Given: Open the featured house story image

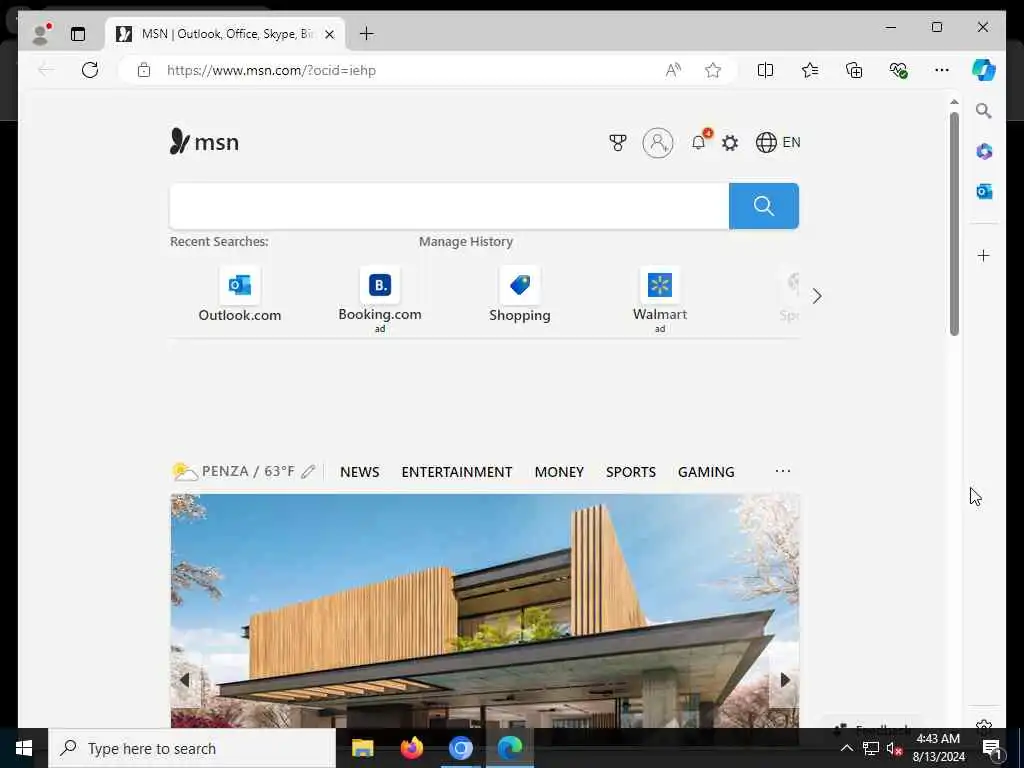Looking at the screenshot, I should 485,611.
